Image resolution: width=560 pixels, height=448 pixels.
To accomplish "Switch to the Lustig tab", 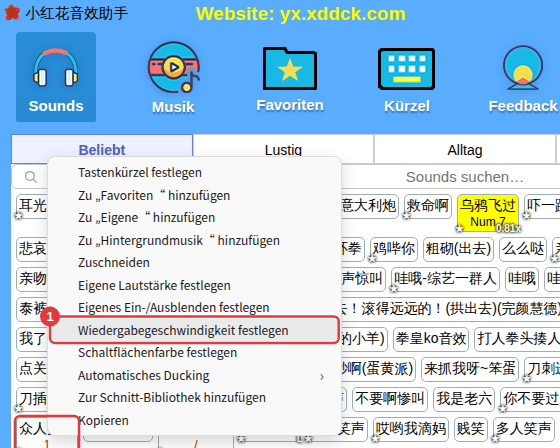I will click(283, 150).
